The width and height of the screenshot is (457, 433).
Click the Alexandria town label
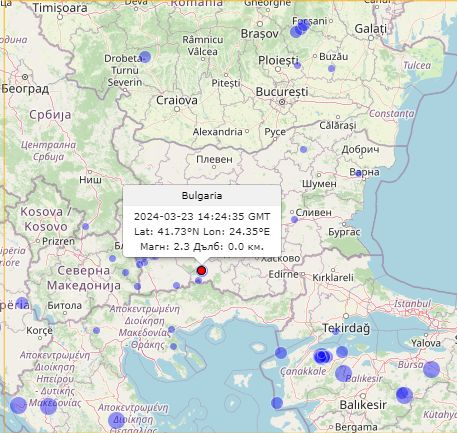coord(217,132)
